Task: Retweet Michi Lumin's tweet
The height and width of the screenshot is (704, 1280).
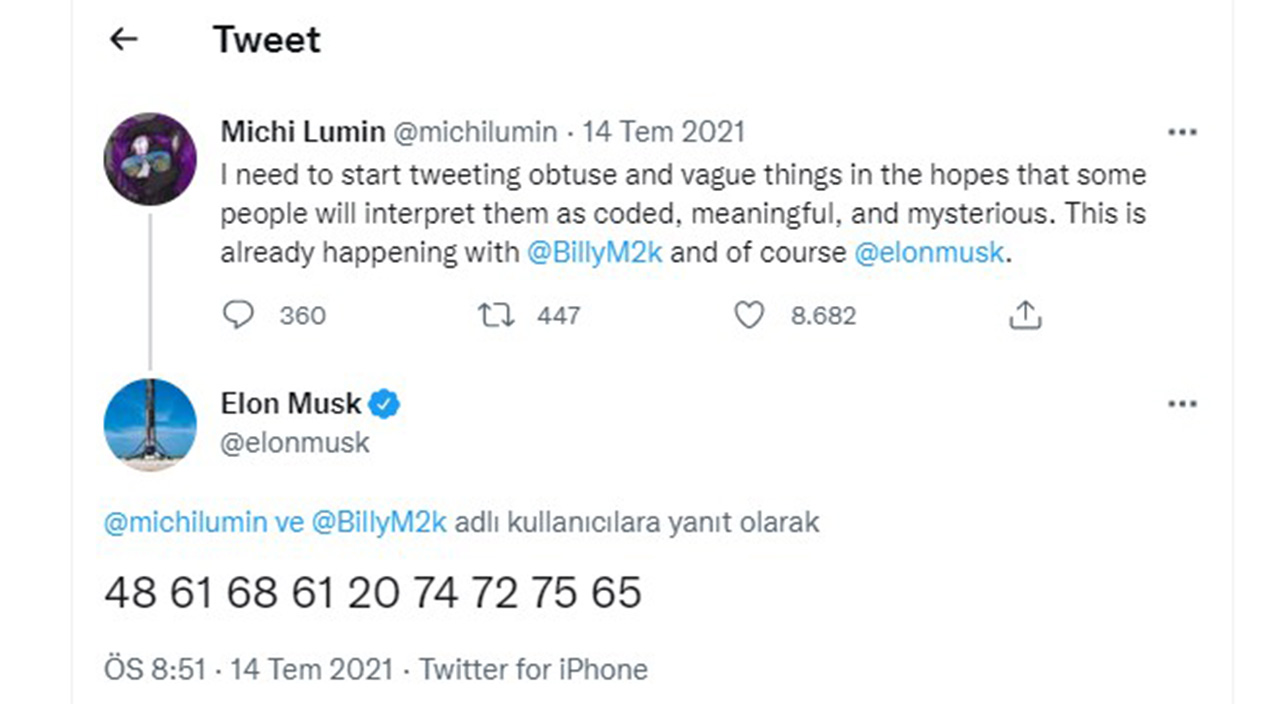Action: pyautogui.click(x=496, y=316)
